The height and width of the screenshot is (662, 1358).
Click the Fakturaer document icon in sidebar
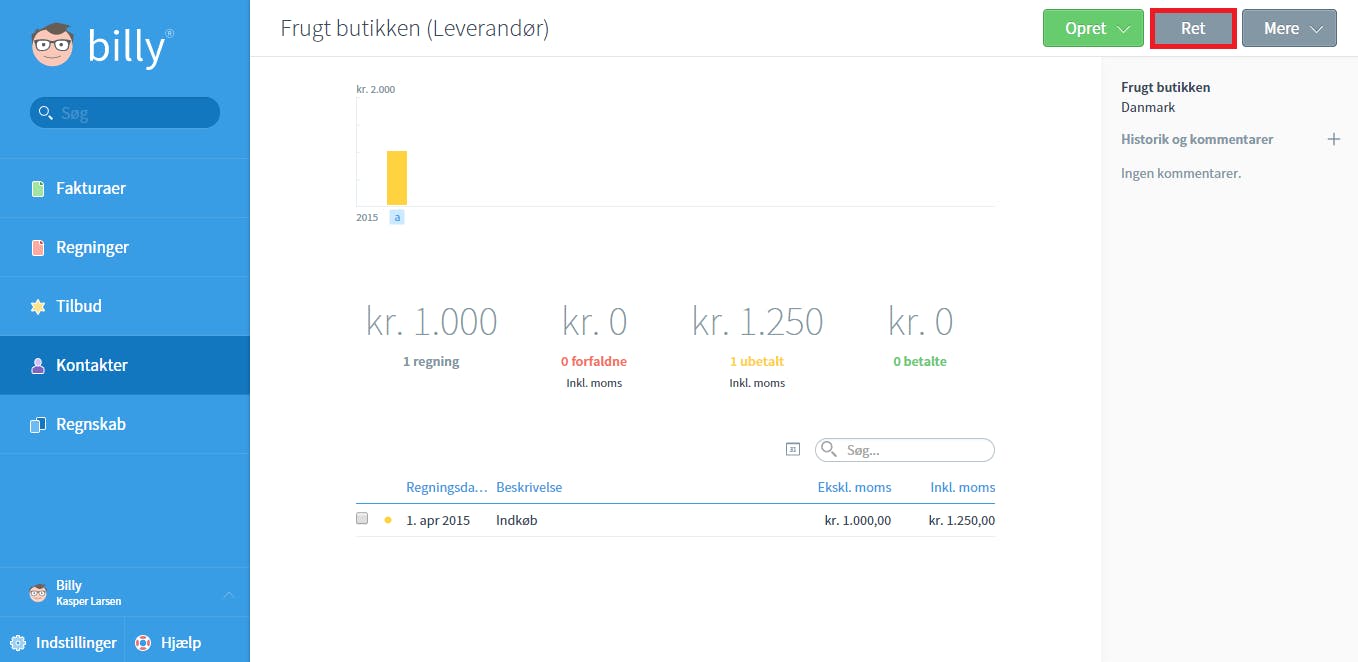pyautogui.click(x=38, y=188)
